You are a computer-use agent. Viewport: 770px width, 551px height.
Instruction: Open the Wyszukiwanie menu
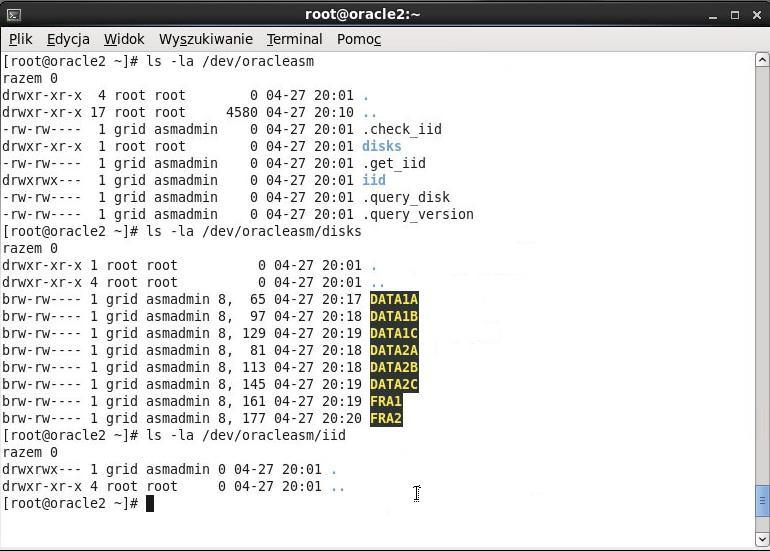pyautogui.click(x=206, y=39)
